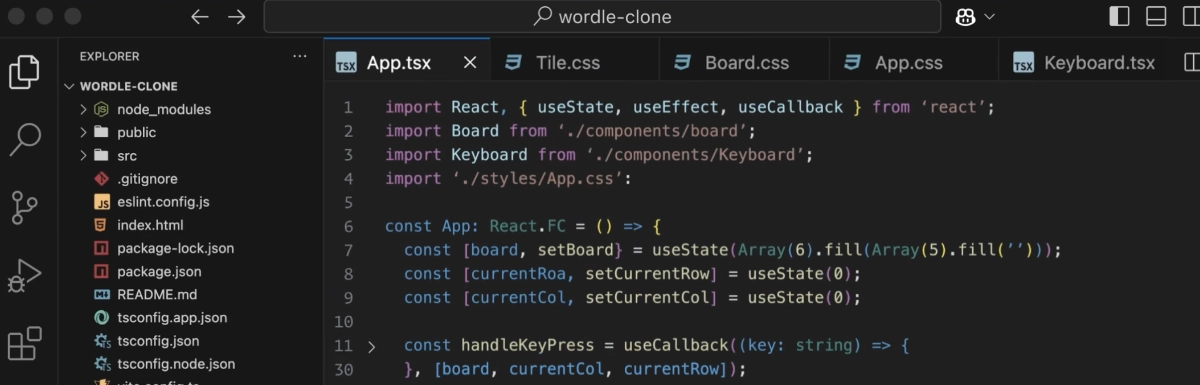
Task: Open tsconfig.node.json in the explorer
Action: click(176, 364)
